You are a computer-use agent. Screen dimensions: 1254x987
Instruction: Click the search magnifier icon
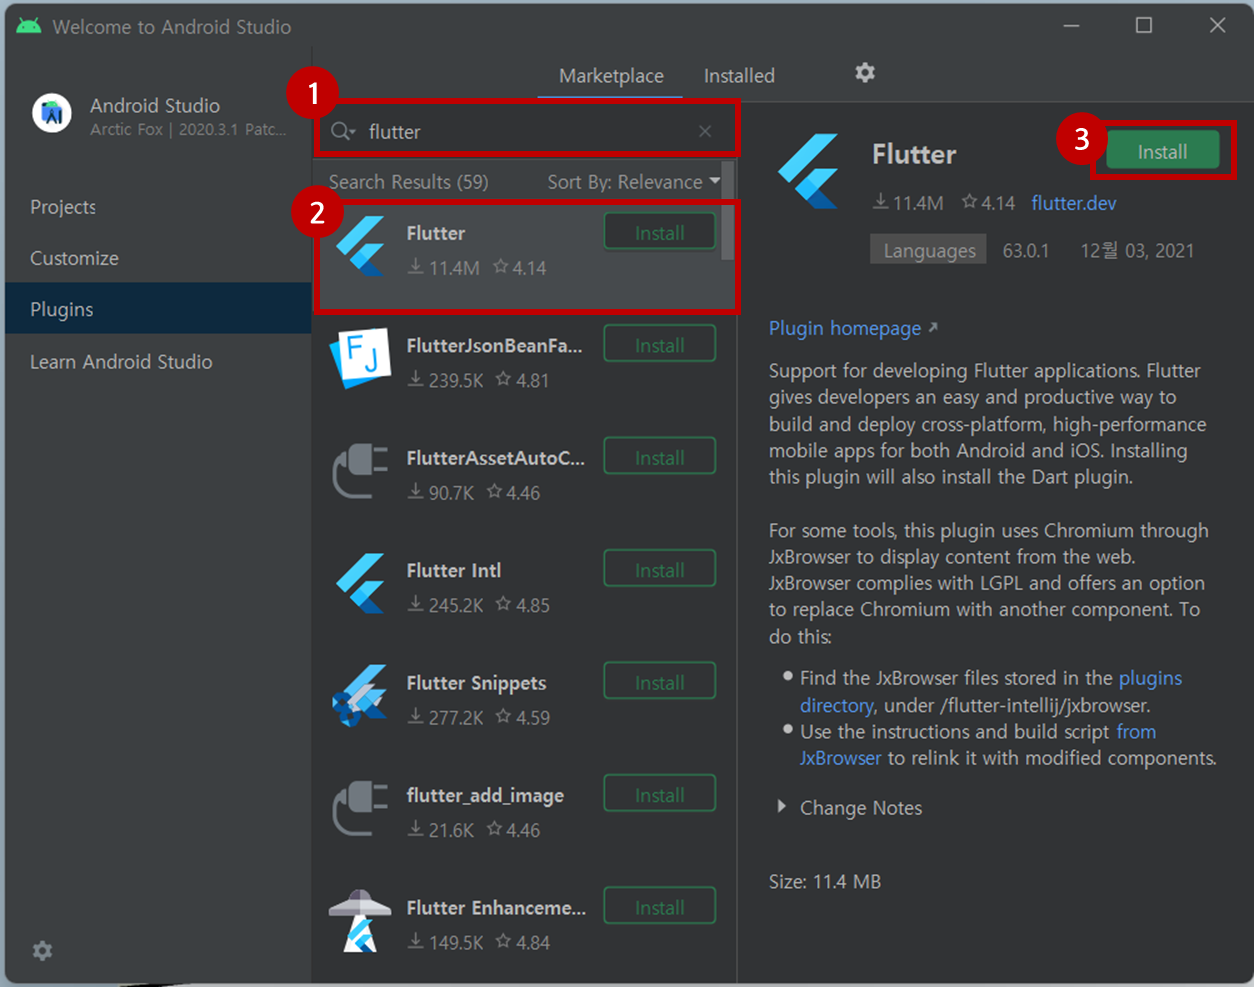coord(343,131)
